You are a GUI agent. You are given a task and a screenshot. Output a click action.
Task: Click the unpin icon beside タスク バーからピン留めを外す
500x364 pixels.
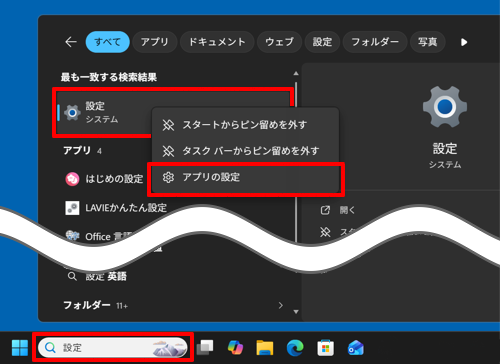coord(168,151)
